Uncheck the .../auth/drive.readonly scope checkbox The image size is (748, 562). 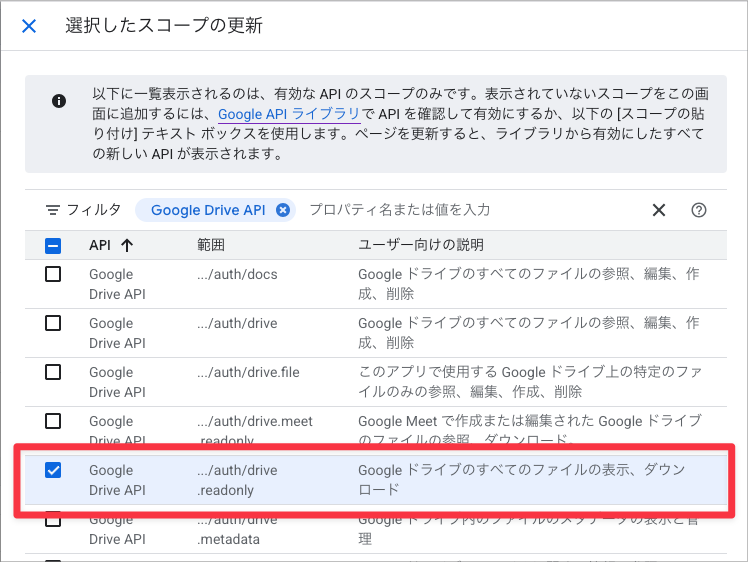53,470
